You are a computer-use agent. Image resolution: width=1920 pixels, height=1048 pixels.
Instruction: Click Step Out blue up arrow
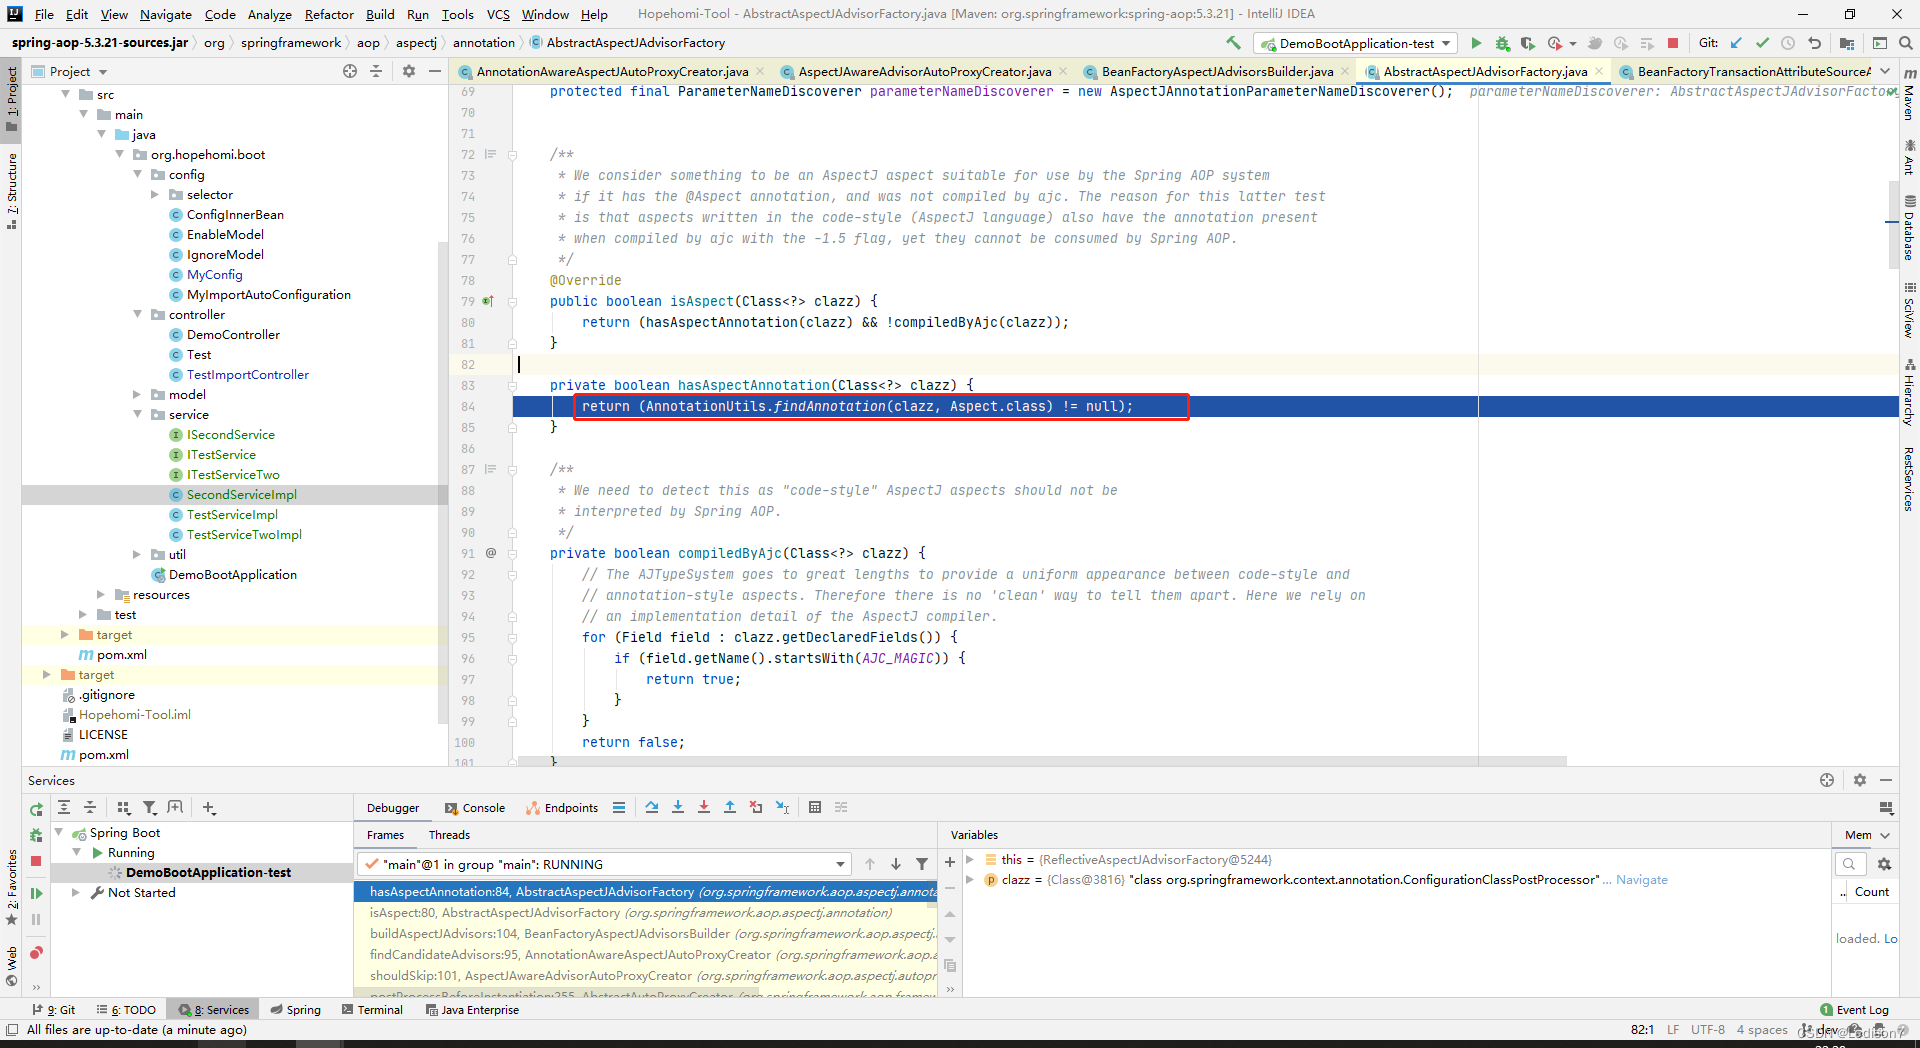(x=730, y=807)
